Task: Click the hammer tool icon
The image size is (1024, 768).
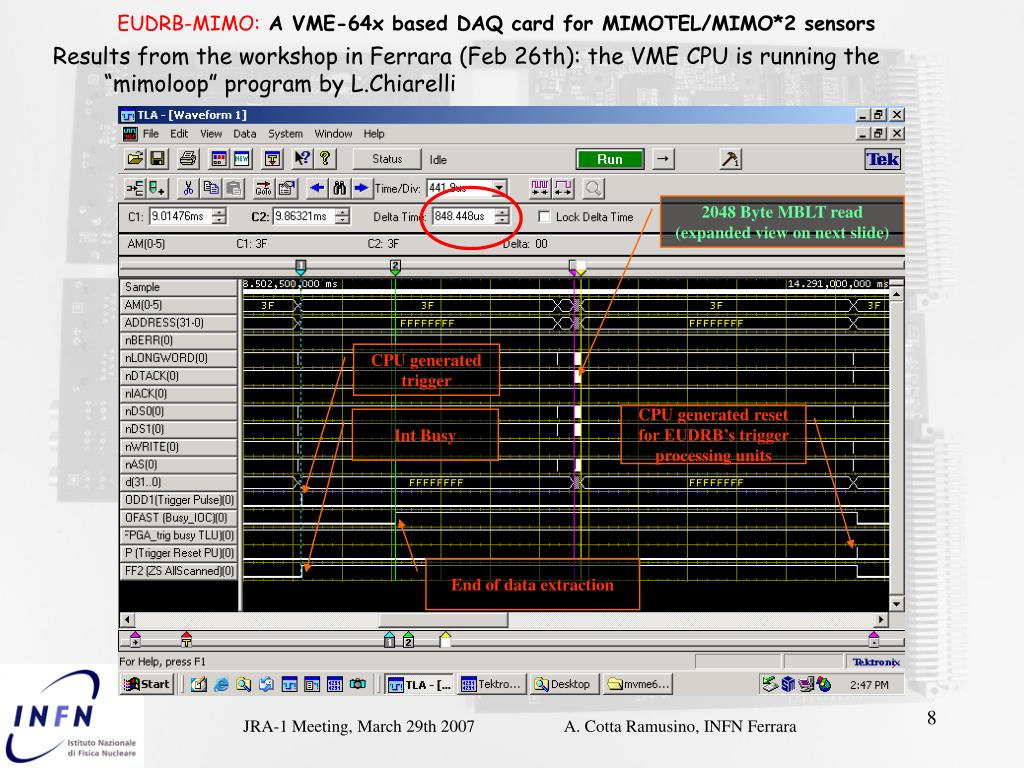Action: click(x=729, y=159)
